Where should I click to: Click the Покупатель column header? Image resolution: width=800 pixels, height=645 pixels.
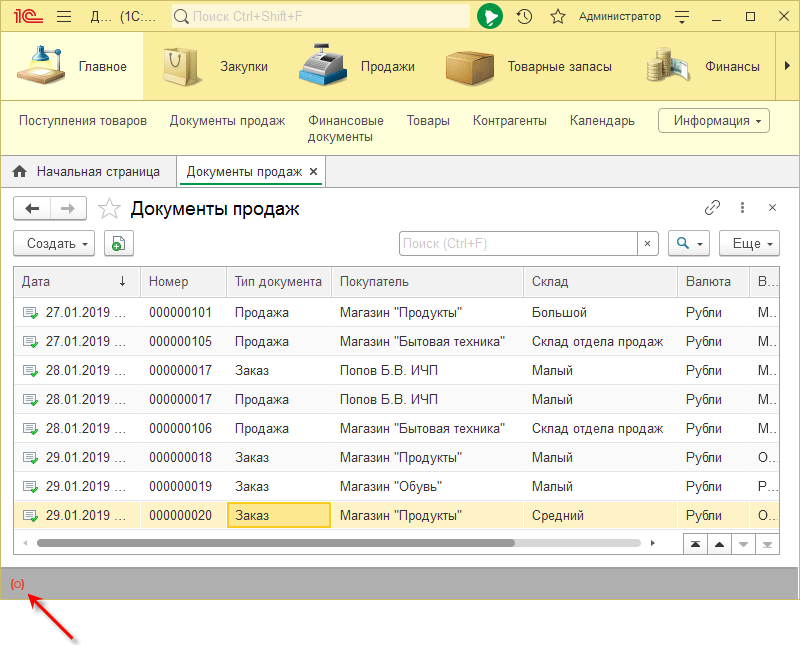[428, 282]
